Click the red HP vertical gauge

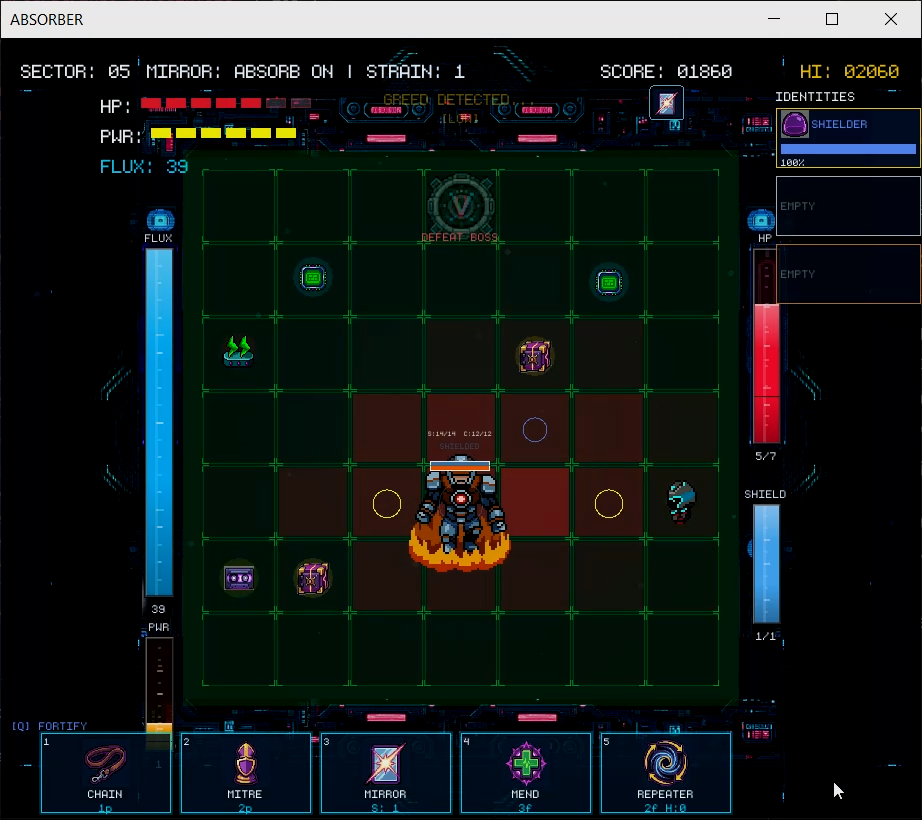[x=766, y=346]
